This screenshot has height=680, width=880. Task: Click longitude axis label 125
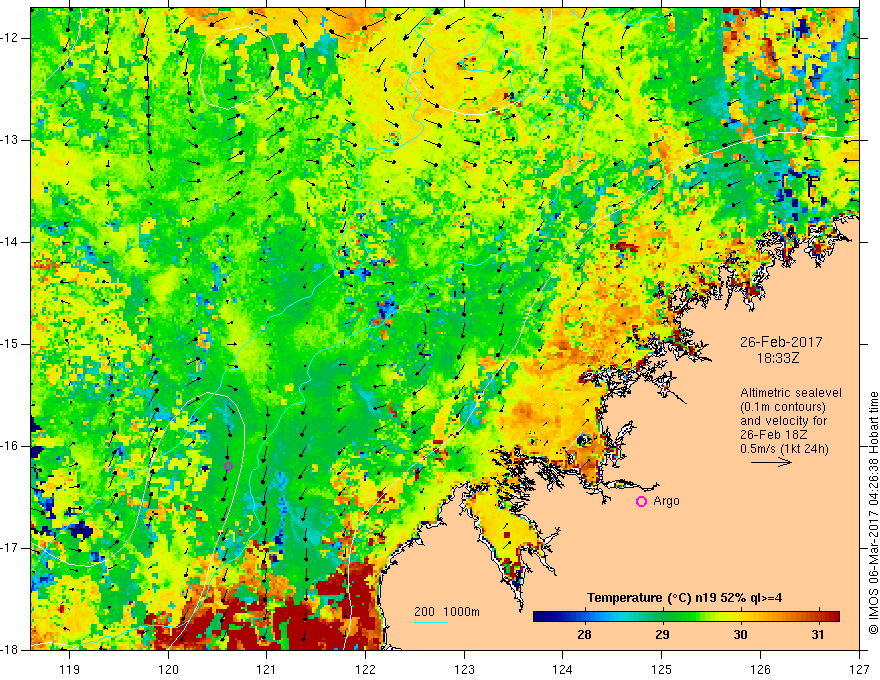tap(662, 669)
